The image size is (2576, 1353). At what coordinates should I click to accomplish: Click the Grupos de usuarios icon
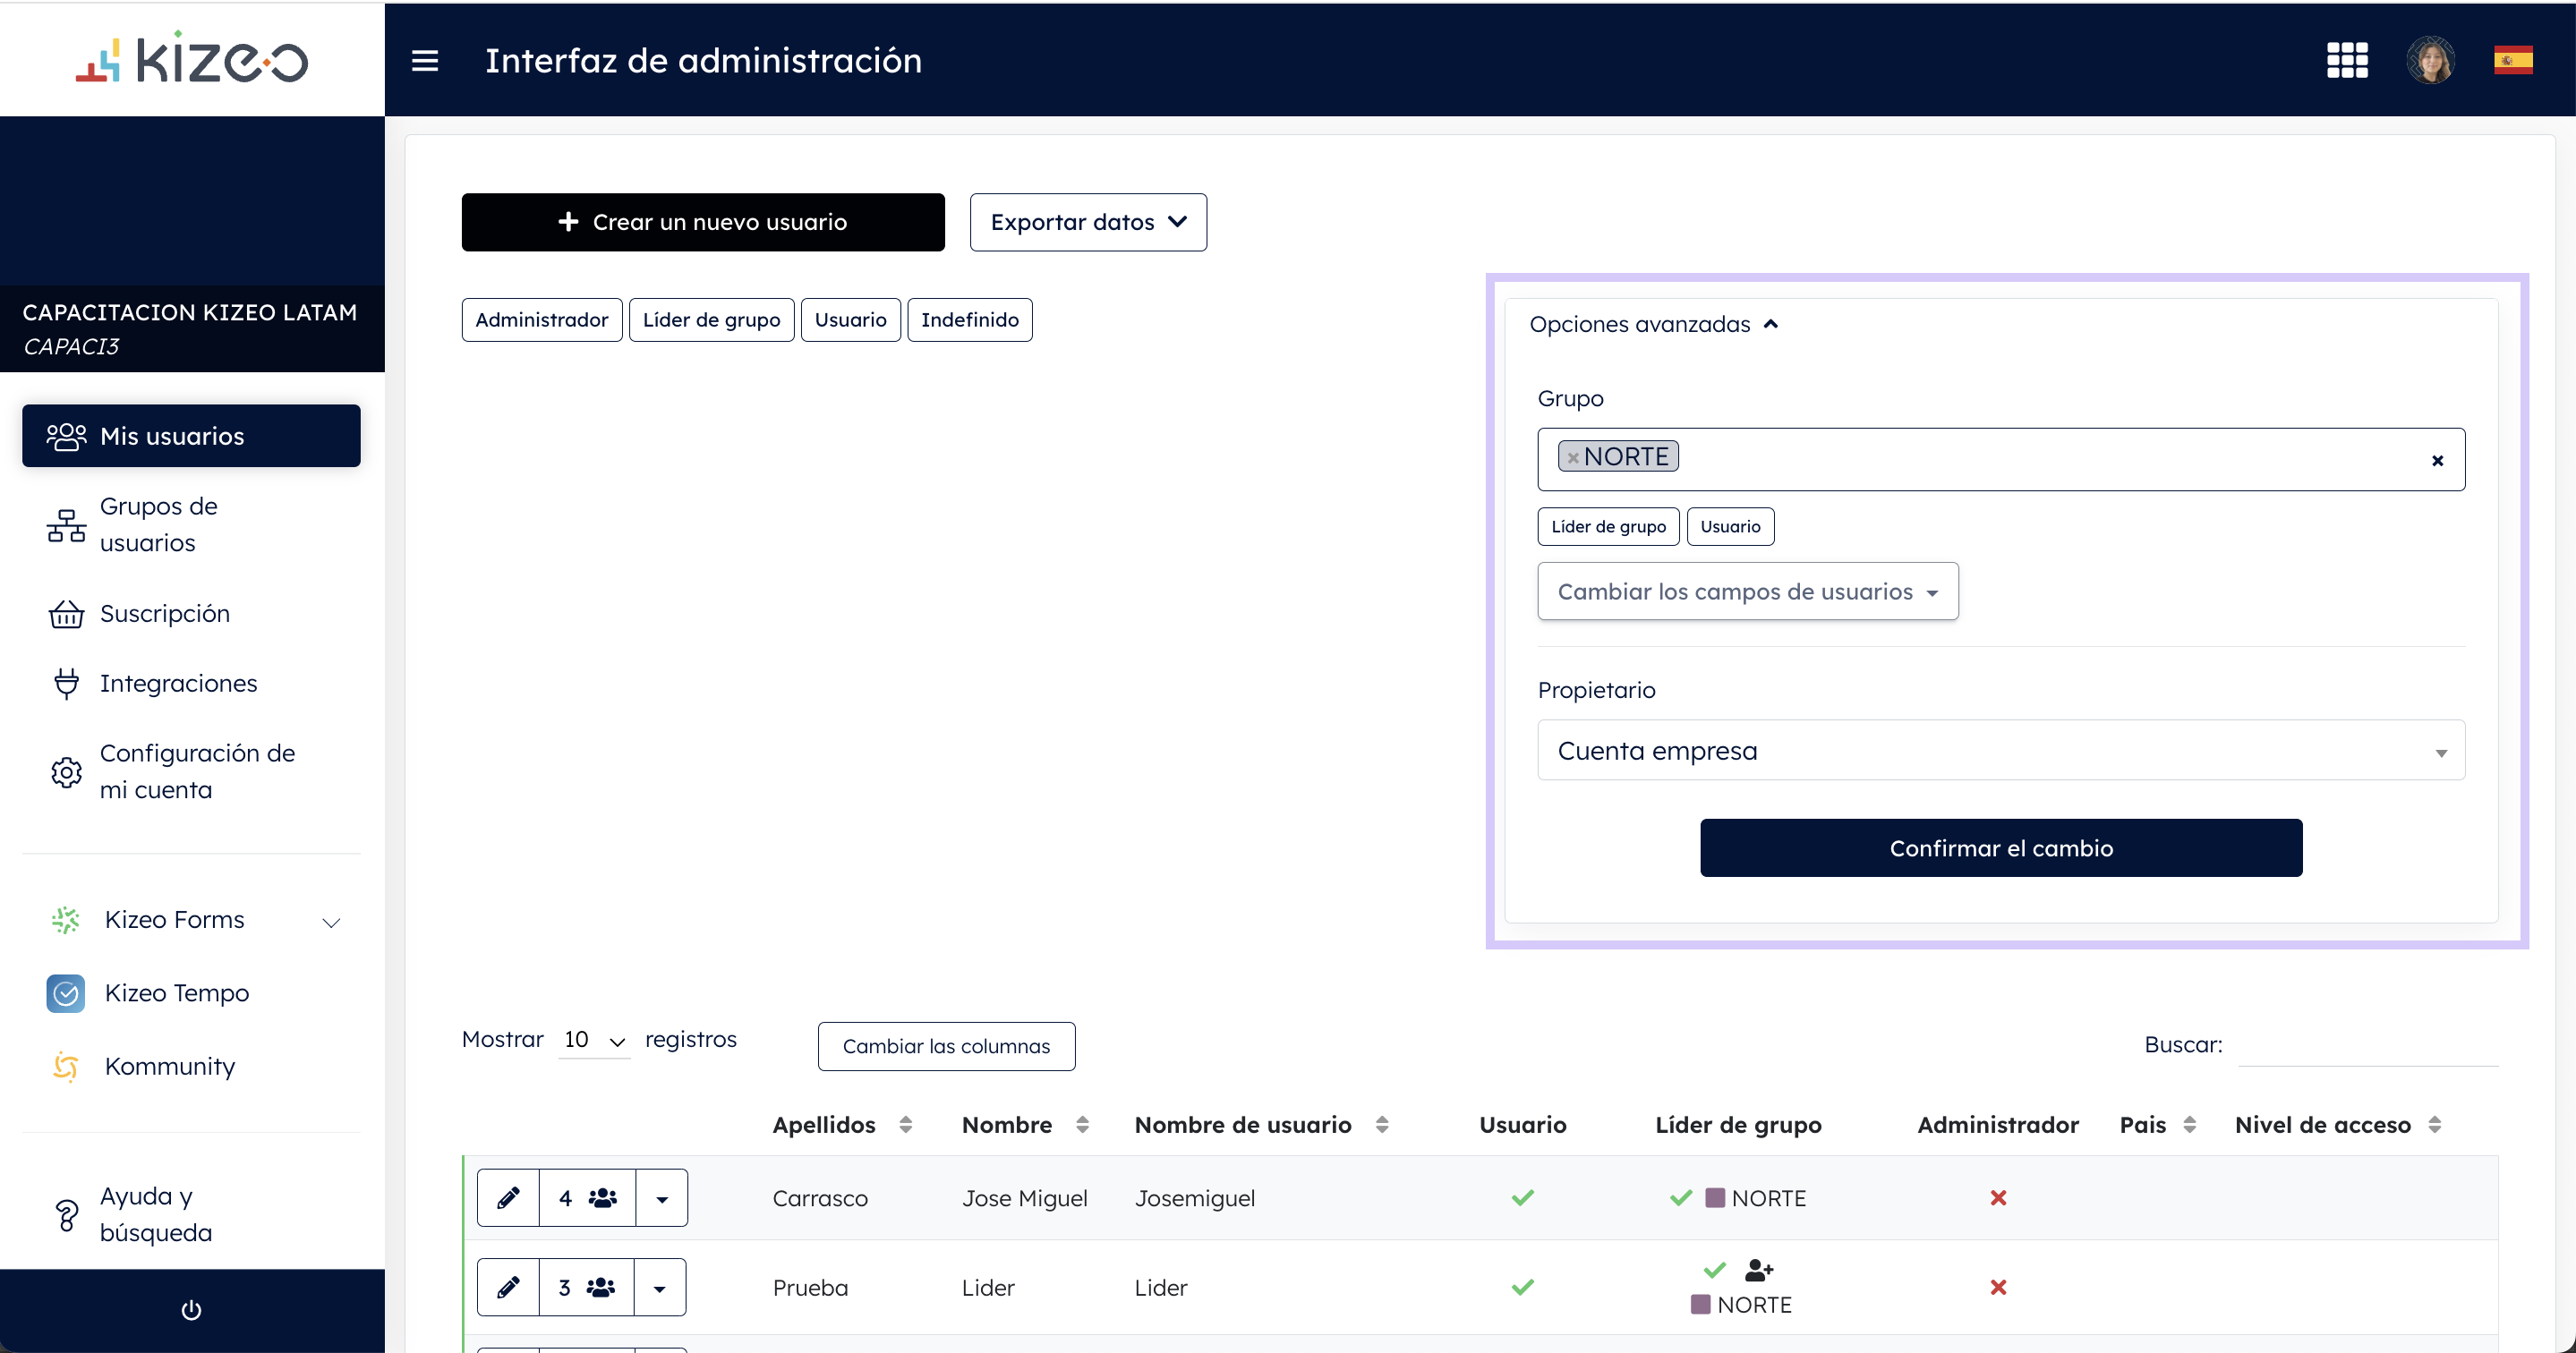[x=64, y=525]
